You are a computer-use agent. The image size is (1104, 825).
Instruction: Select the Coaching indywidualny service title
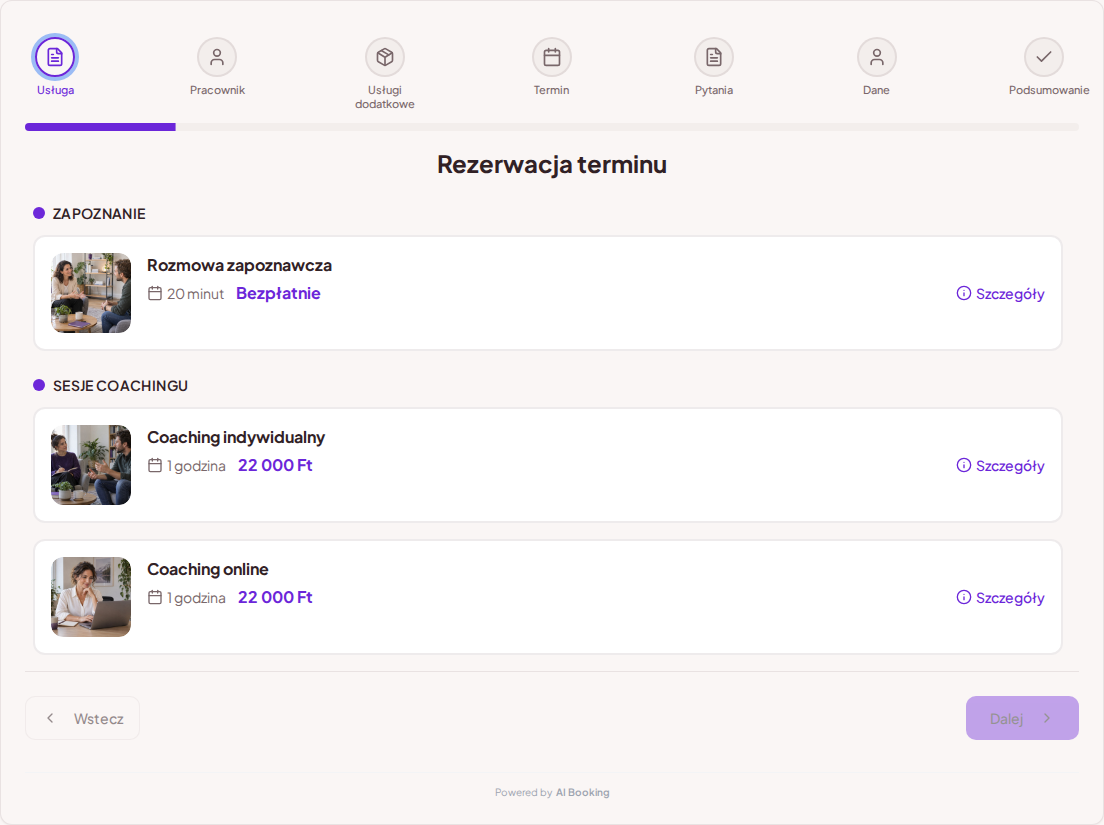click(x=236, y=437)
